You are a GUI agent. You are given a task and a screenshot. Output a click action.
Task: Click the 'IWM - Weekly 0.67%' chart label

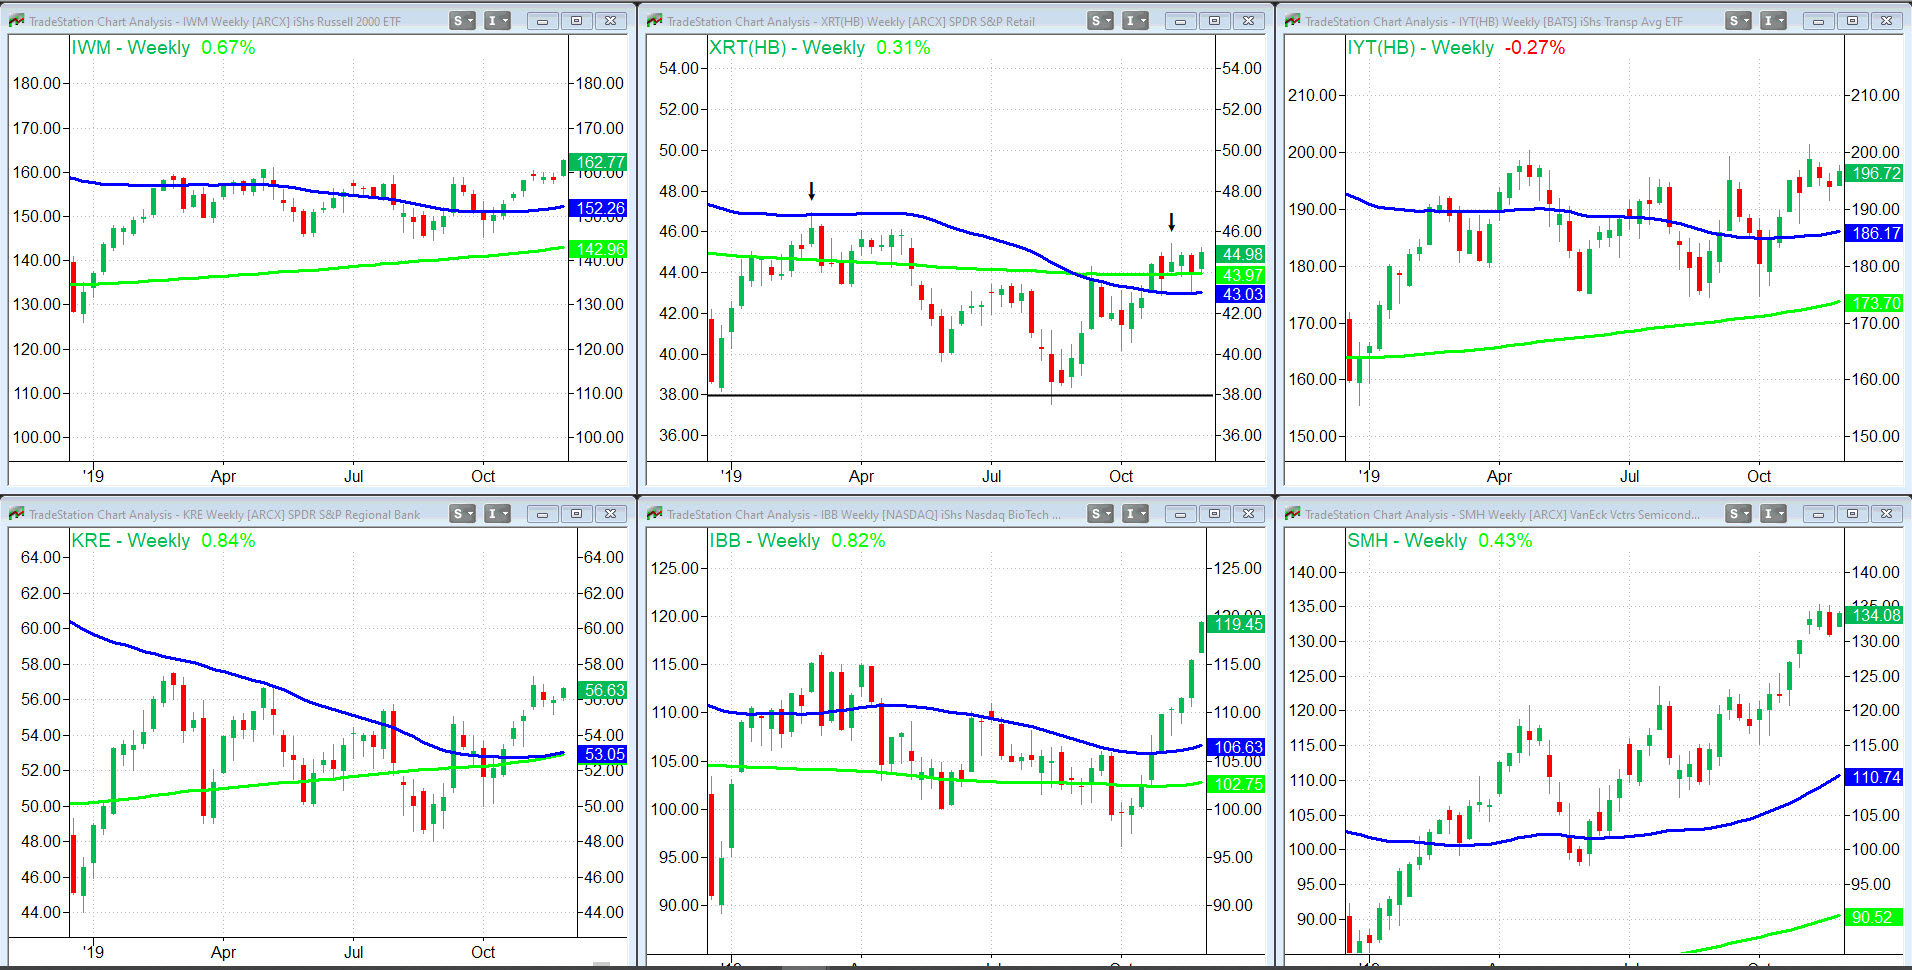(x=163, y=48)
